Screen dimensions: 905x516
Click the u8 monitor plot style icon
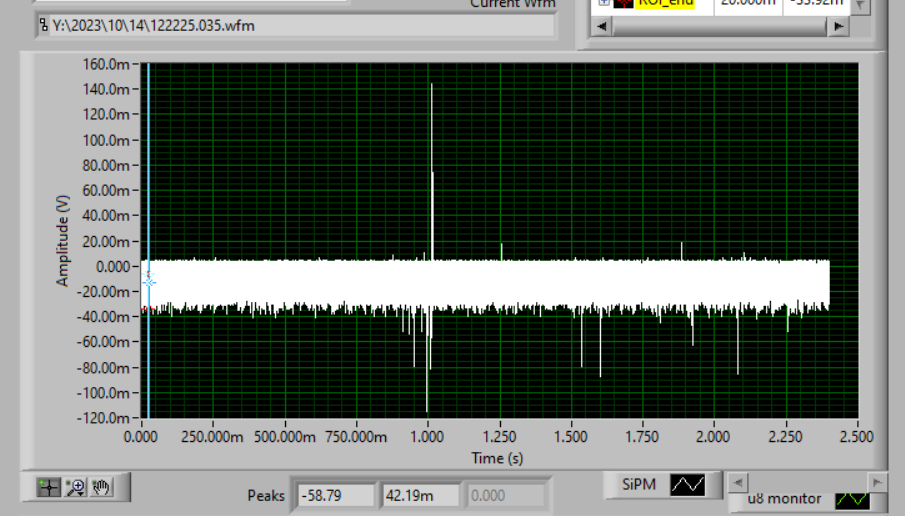point(852,499)
